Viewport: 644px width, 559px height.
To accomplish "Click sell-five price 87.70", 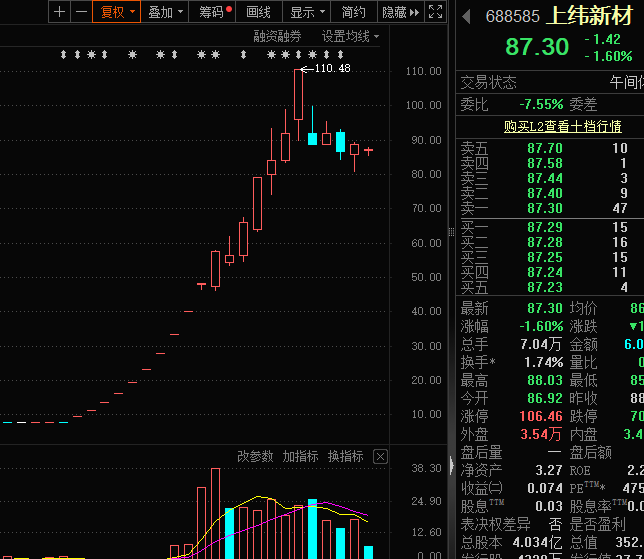I will 545,148.
